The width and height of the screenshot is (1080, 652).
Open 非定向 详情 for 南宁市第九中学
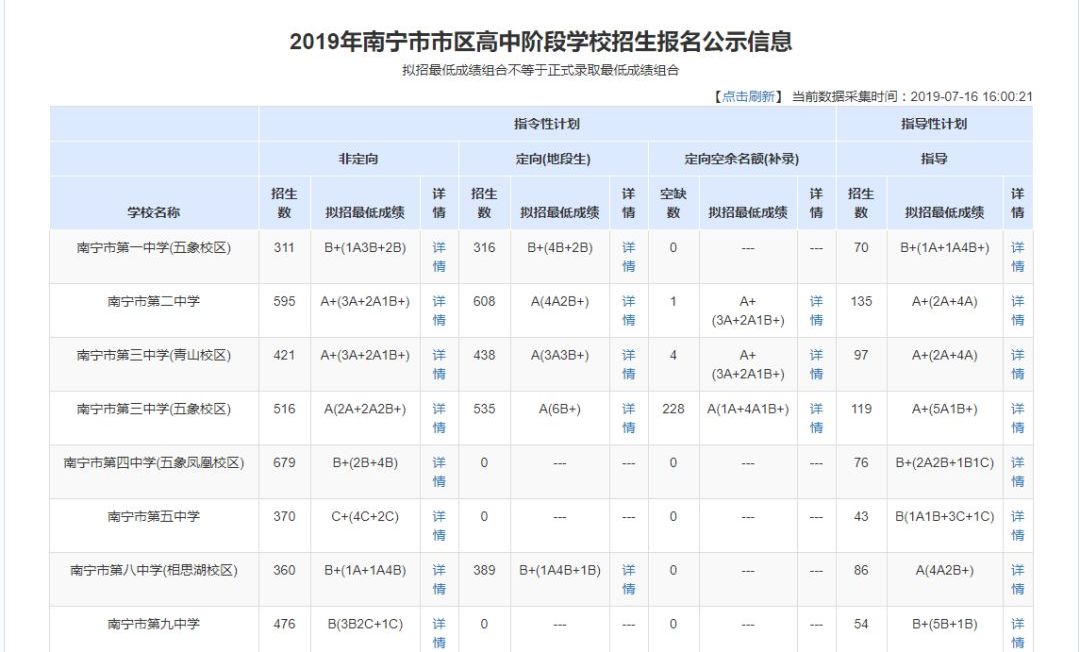[x=439, y=633]
